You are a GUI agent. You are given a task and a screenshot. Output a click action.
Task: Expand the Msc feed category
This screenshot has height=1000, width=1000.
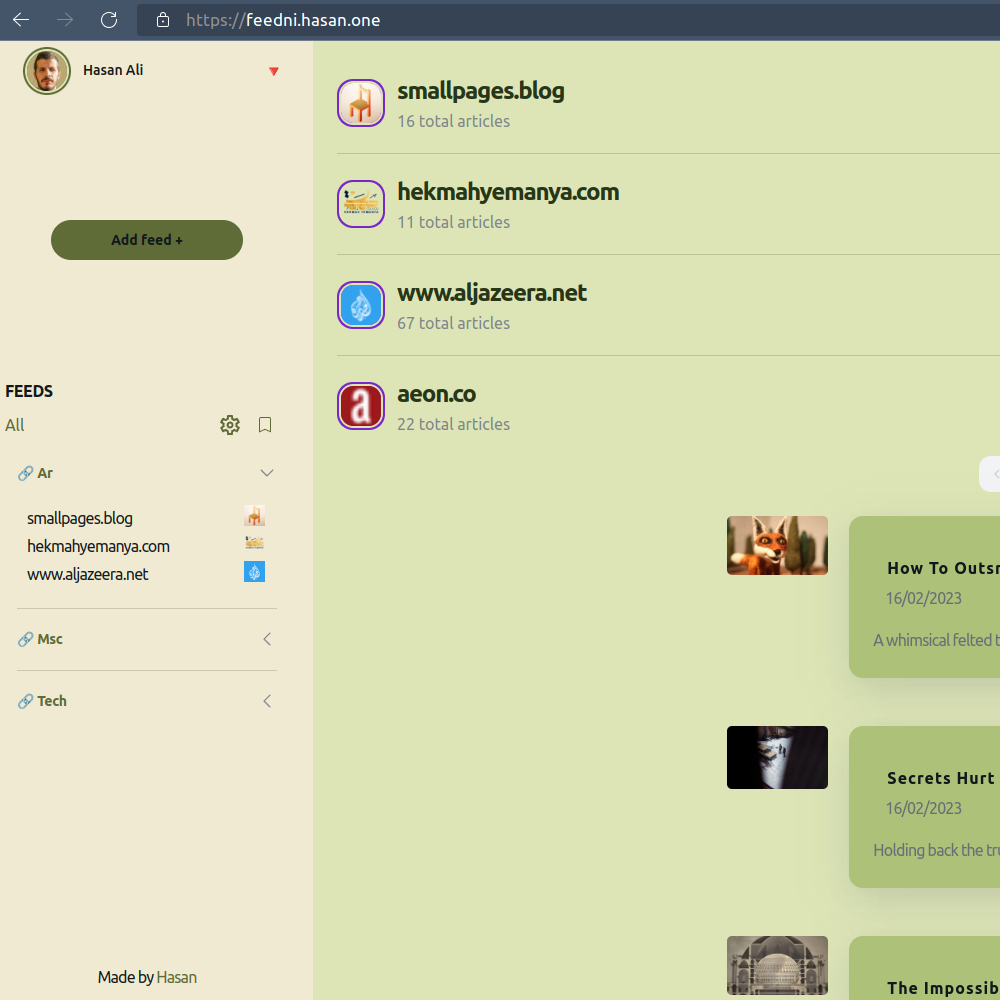point(266,639)
